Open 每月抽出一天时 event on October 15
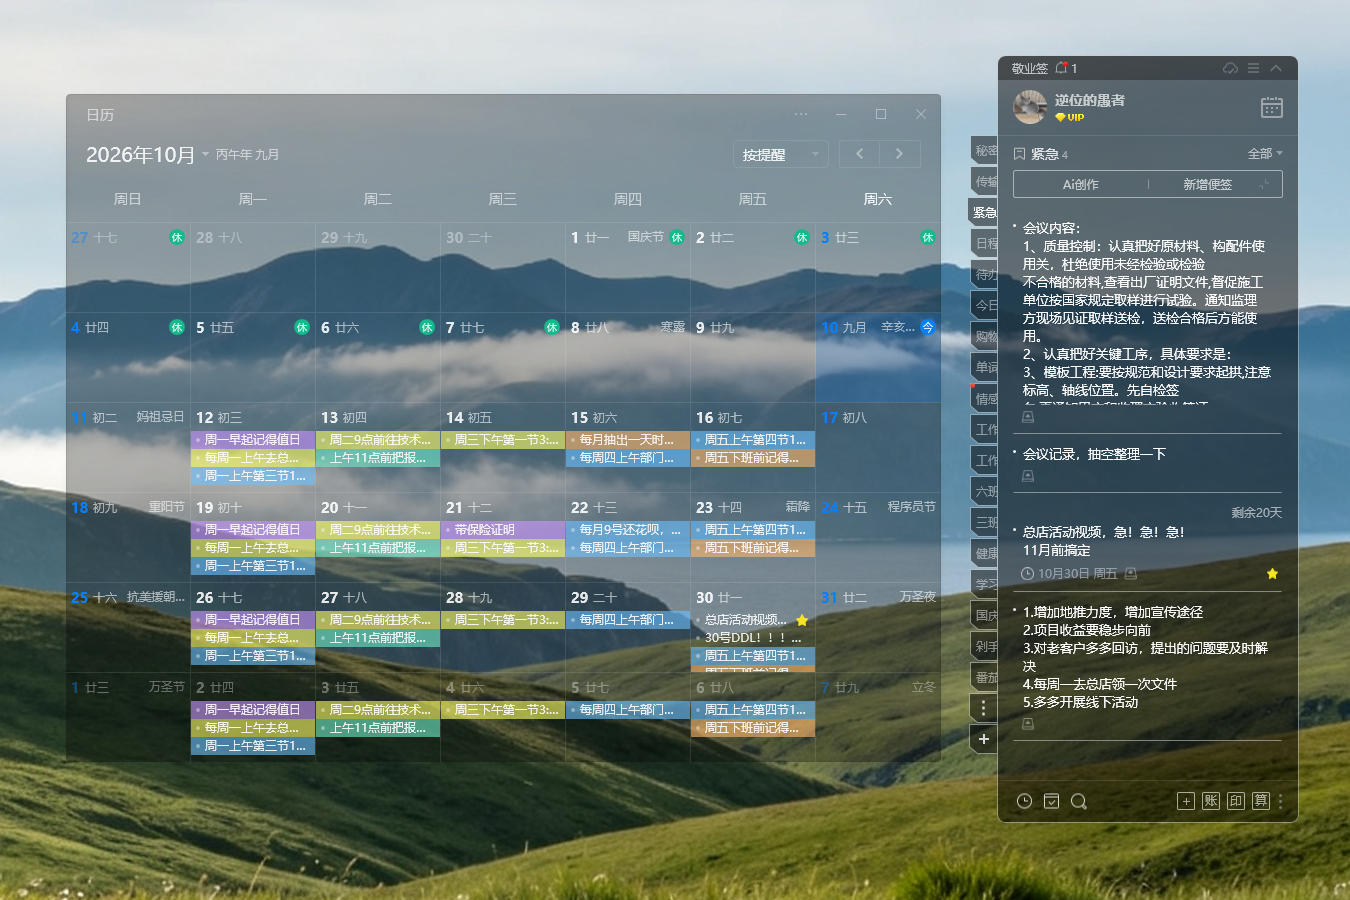The height and width of the screenshot is (900, 1350). point(628,440)
